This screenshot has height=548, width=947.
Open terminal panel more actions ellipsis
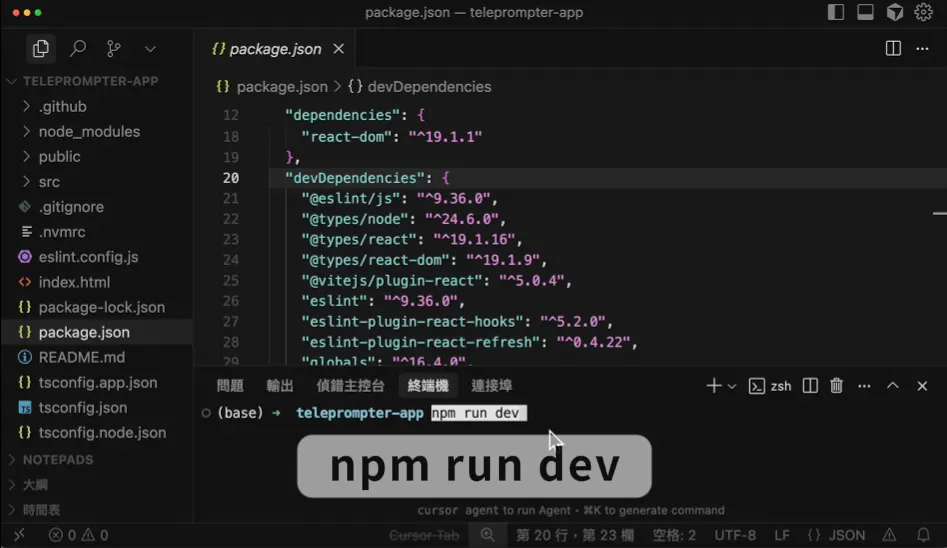click(864, 386)
